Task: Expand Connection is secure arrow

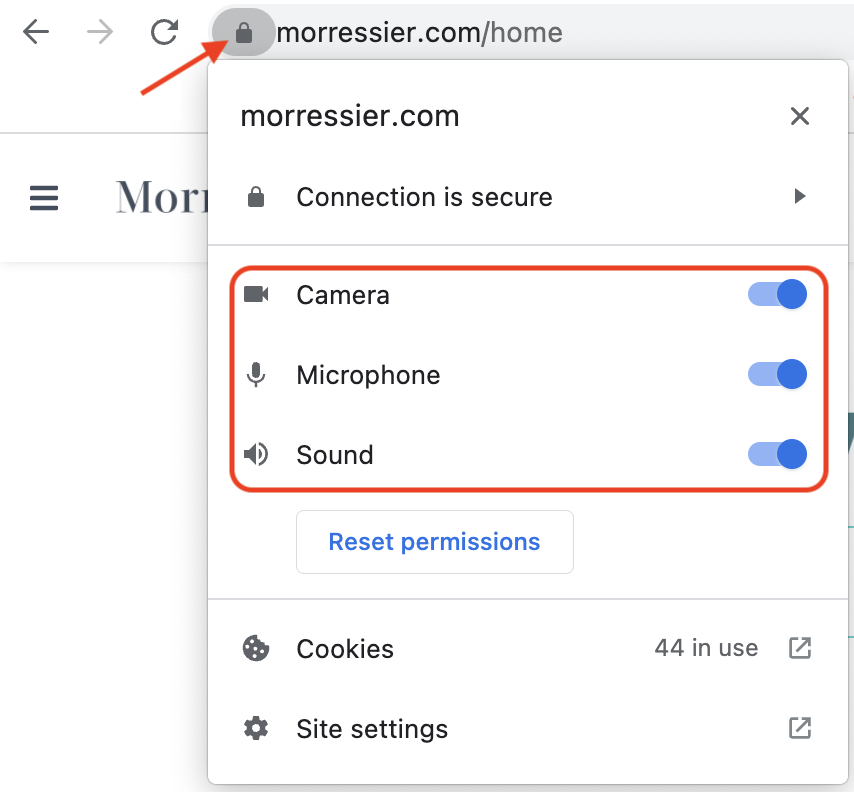Action: tap(800, 196)
